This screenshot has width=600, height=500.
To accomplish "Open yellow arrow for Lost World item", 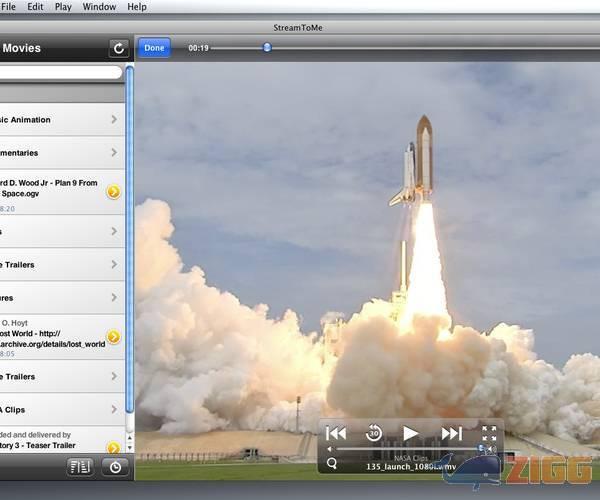I will tap(113, 337).
